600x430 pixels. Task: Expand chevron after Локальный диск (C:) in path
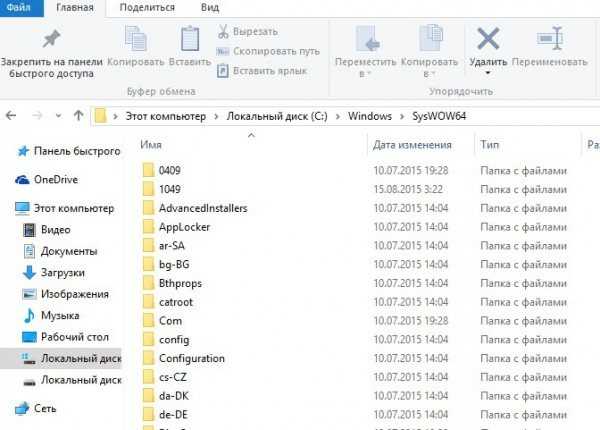pos(338,116)
